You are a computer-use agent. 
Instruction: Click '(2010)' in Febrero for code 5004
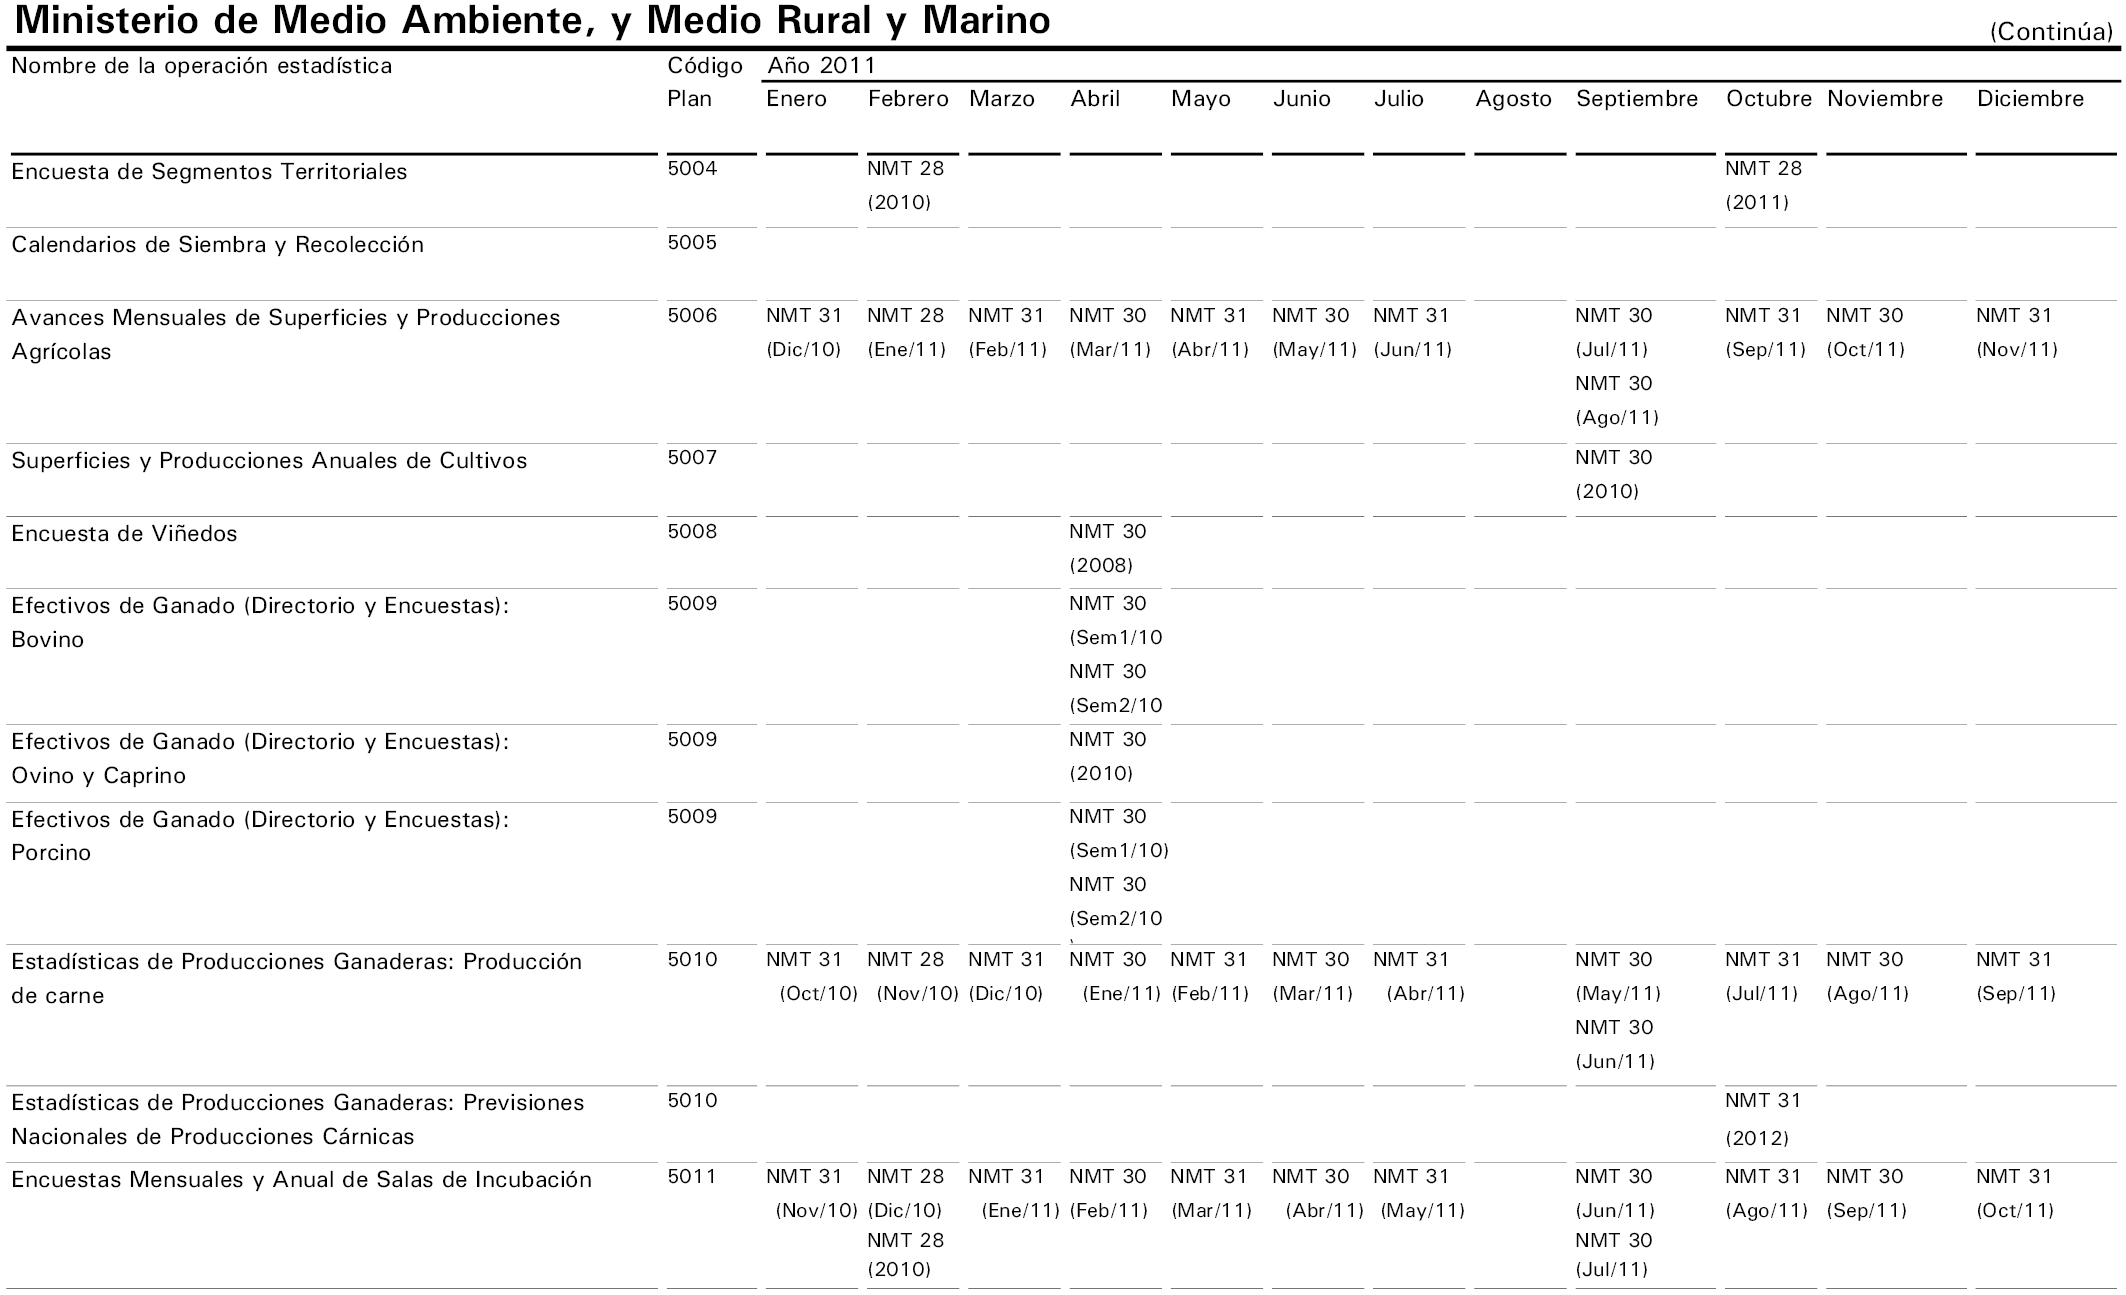pos(899,203)
